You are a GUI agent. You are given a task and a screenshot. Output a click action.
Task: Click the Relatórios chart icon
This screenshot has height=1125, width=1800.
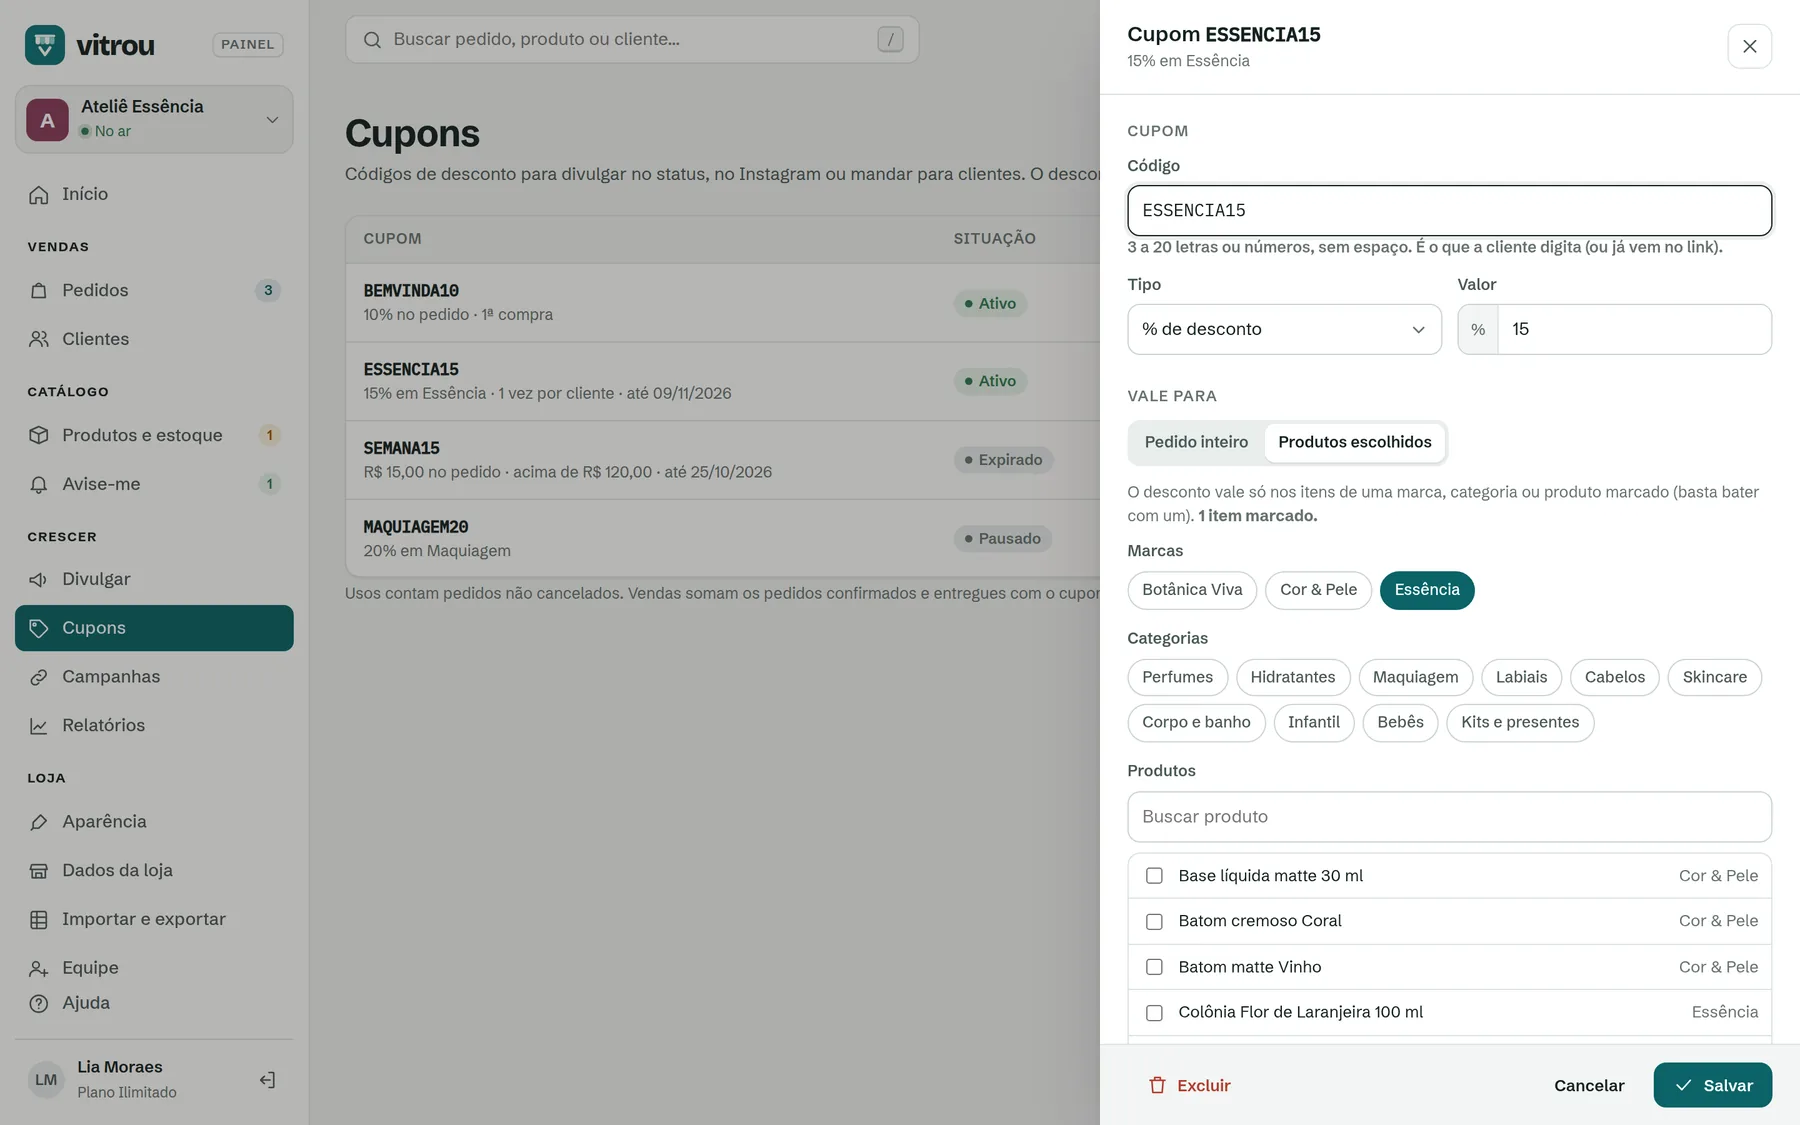(x=39, y=726)
